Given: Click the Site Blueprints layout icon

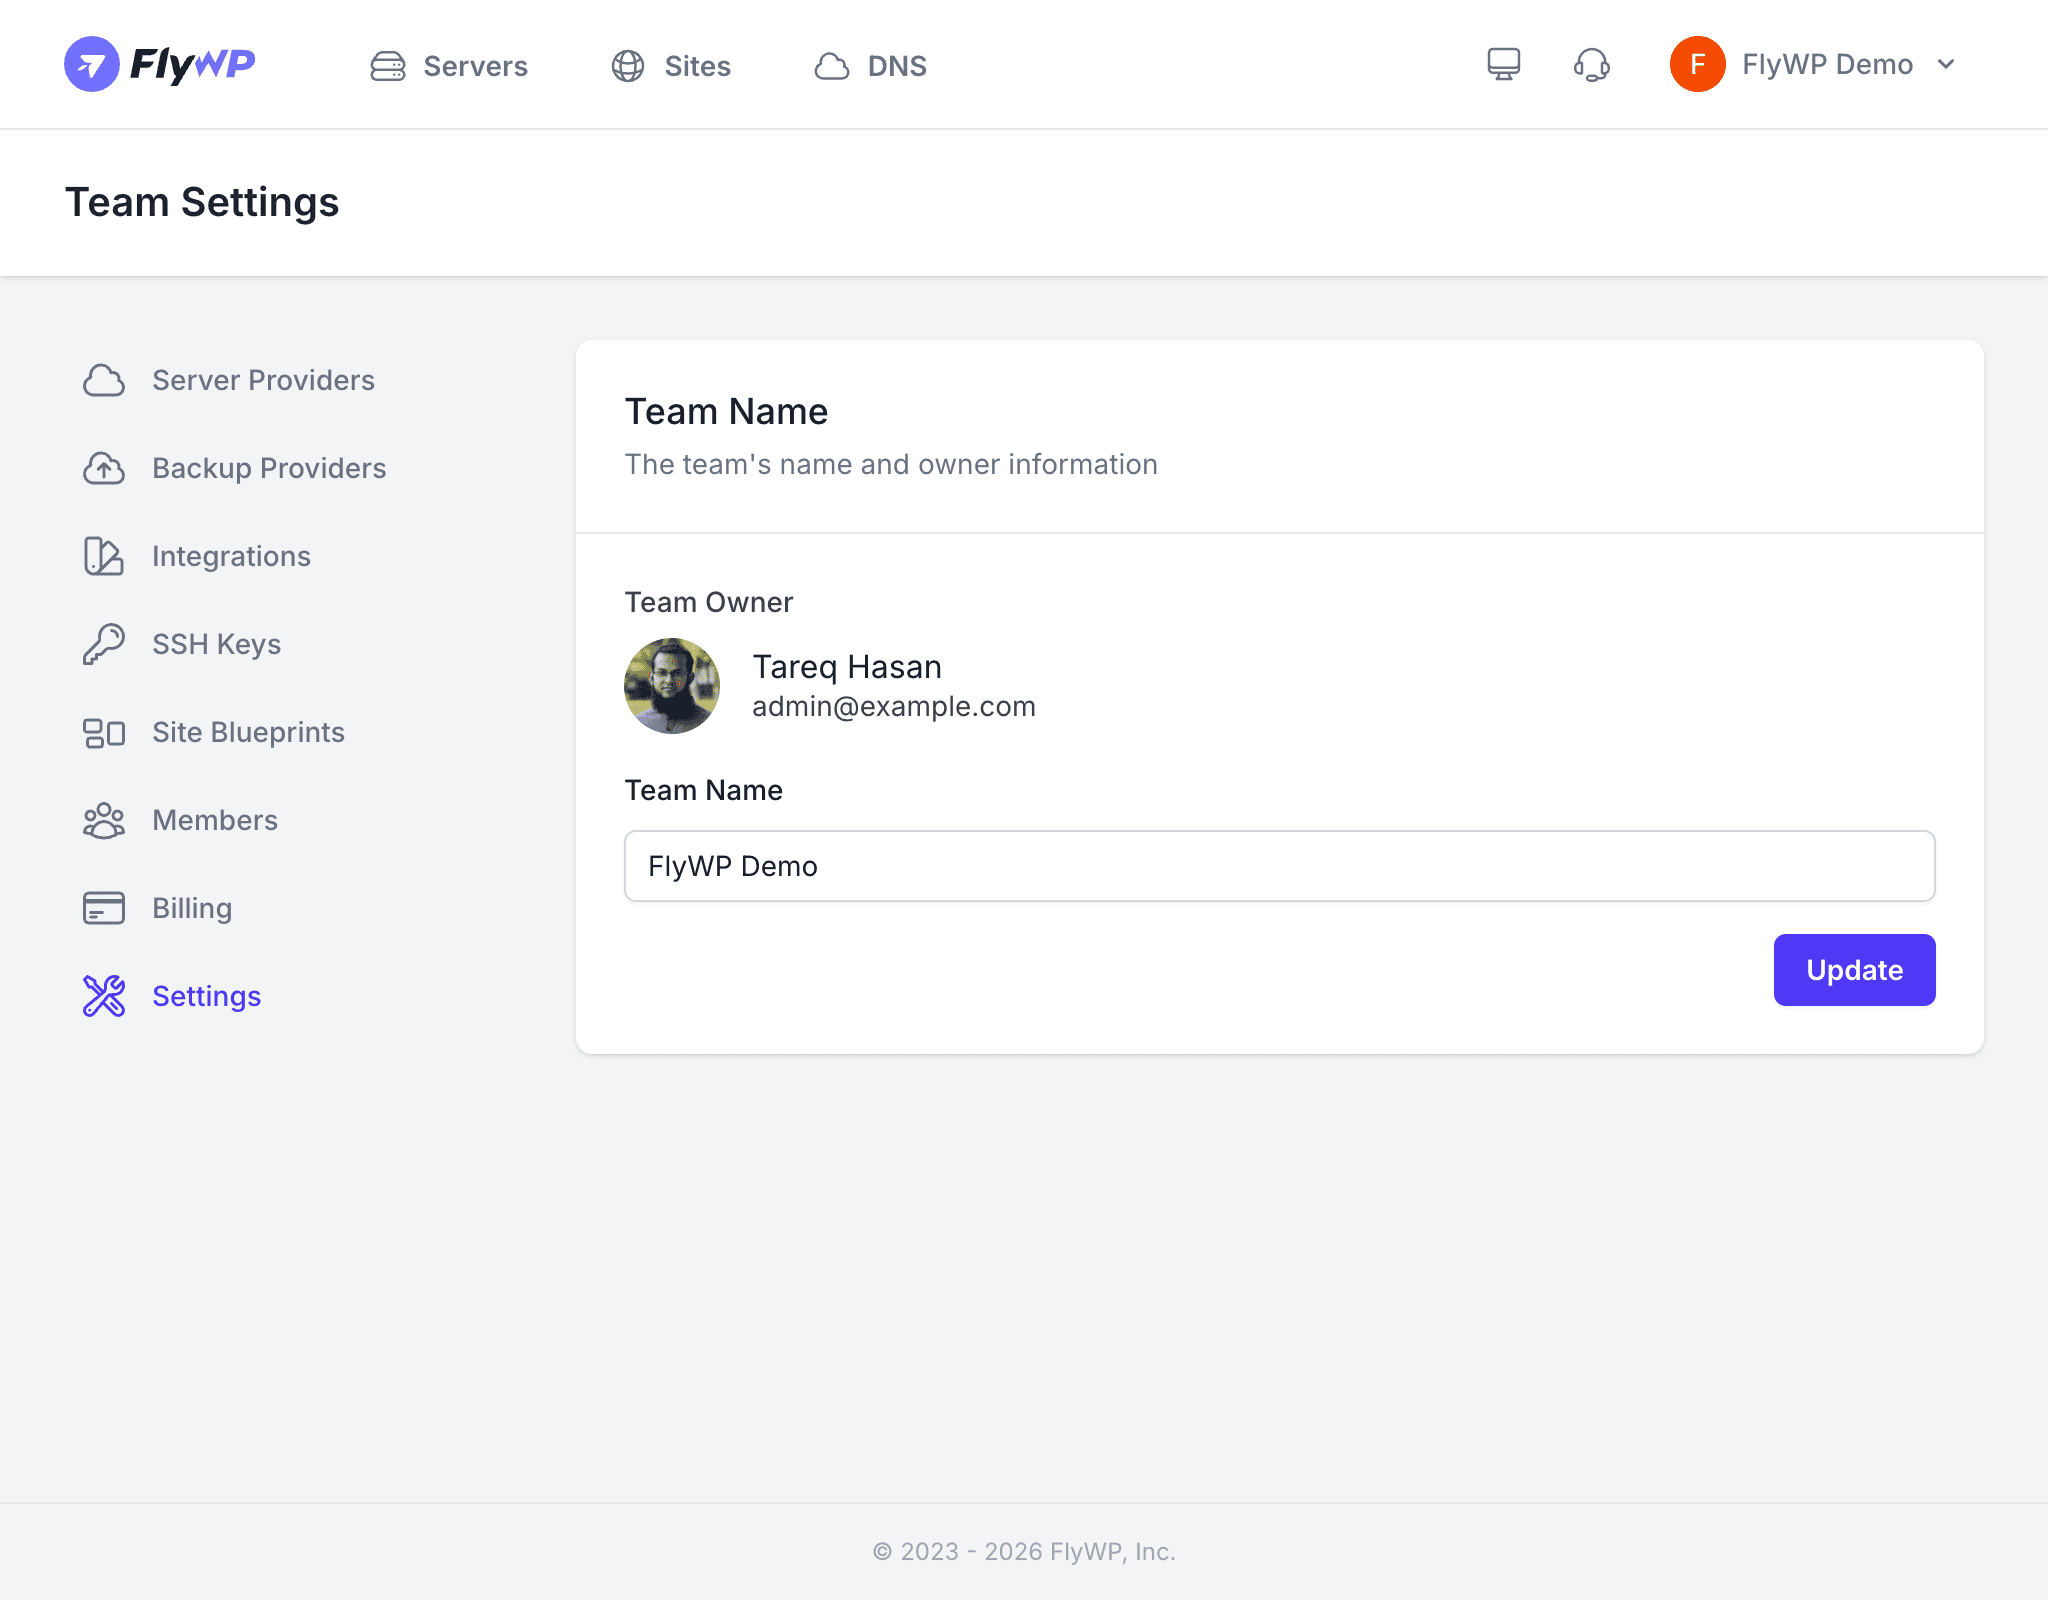Looking at the screenshot, I should click(104, 732).
